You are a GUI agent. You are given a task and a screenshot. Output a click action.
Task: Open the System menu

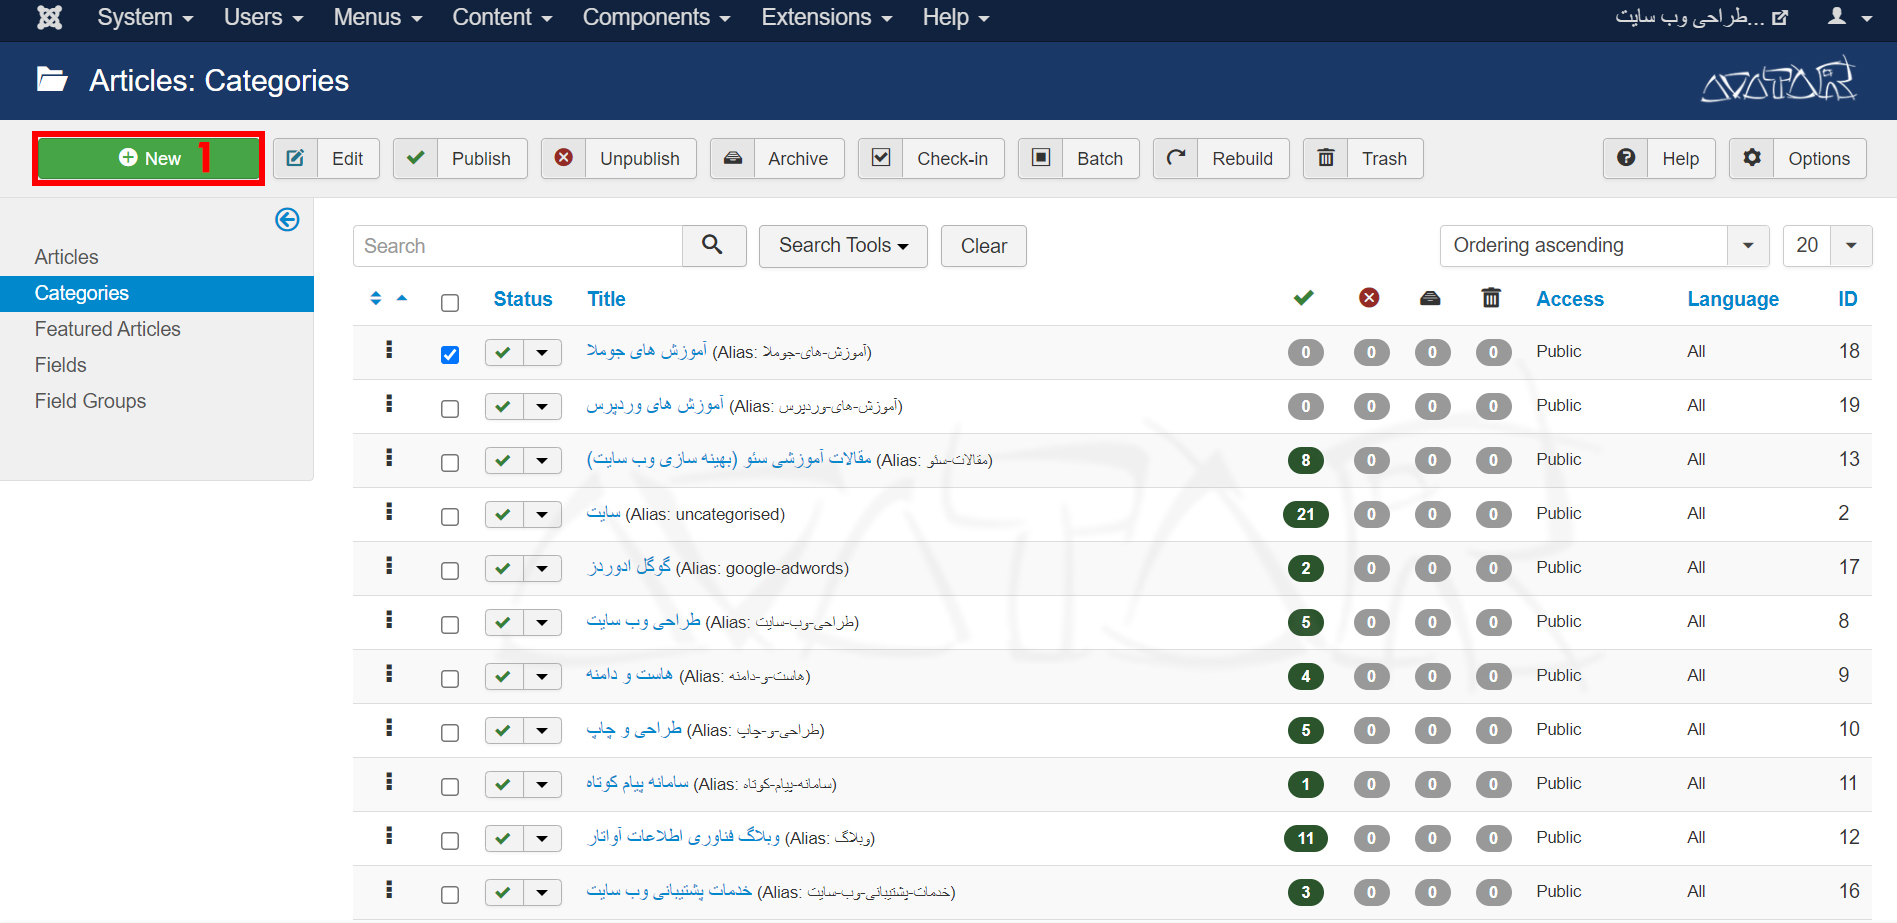(x=145, y=17)
